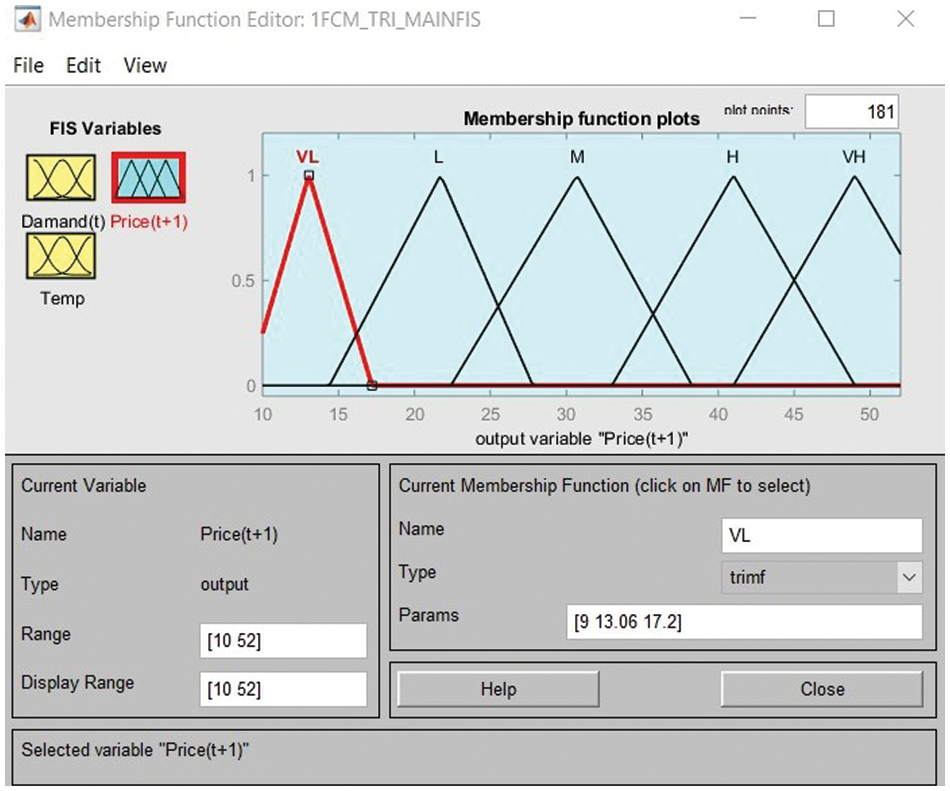Select the VL membership function peak marker
Viewport: 950px width, 791px height.
tap(309, 176)
